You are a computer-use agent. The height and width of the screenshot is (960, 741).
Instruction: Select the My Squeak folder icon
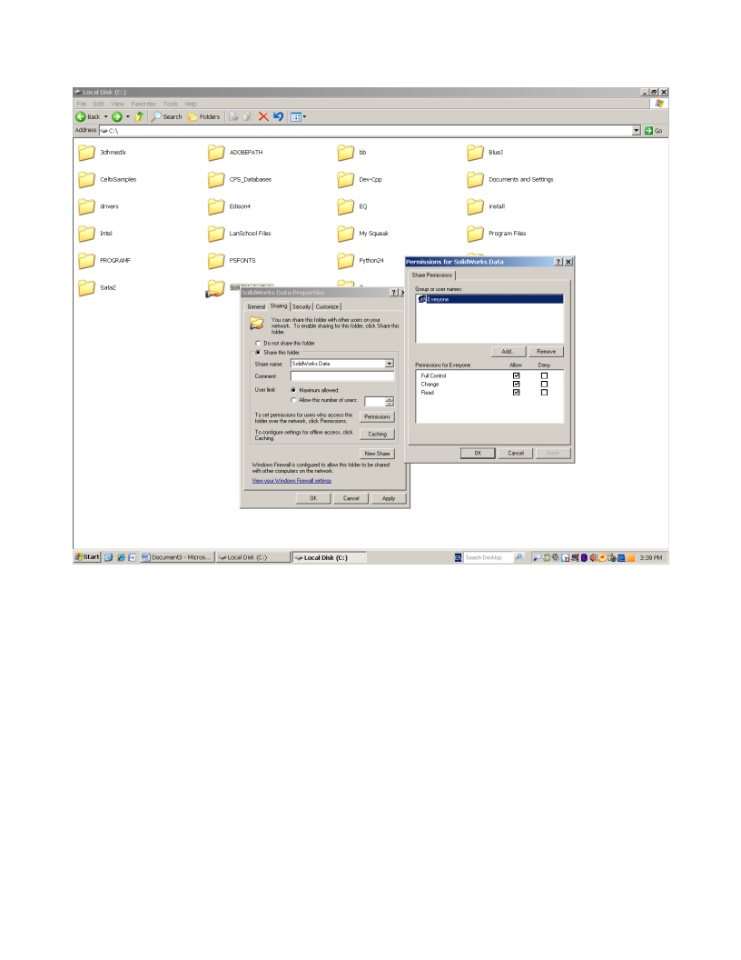(x=345, y=233)
